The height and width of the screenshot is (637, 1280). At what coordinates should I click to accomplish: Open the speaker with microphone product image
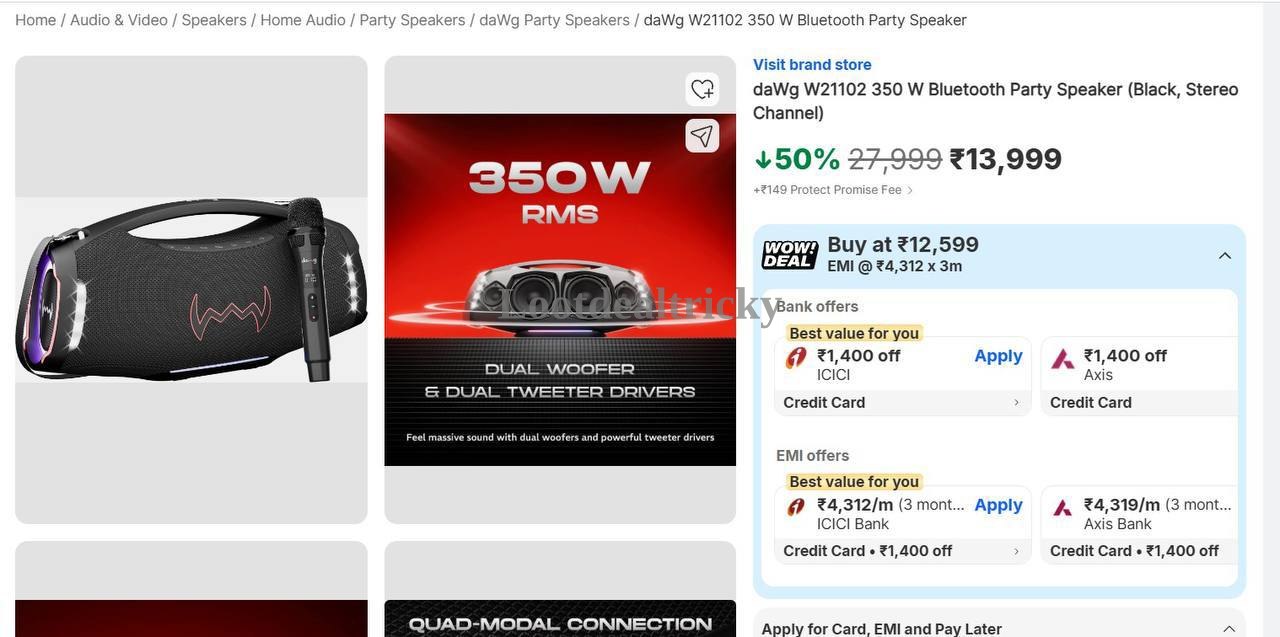click(x=191, y=290)
